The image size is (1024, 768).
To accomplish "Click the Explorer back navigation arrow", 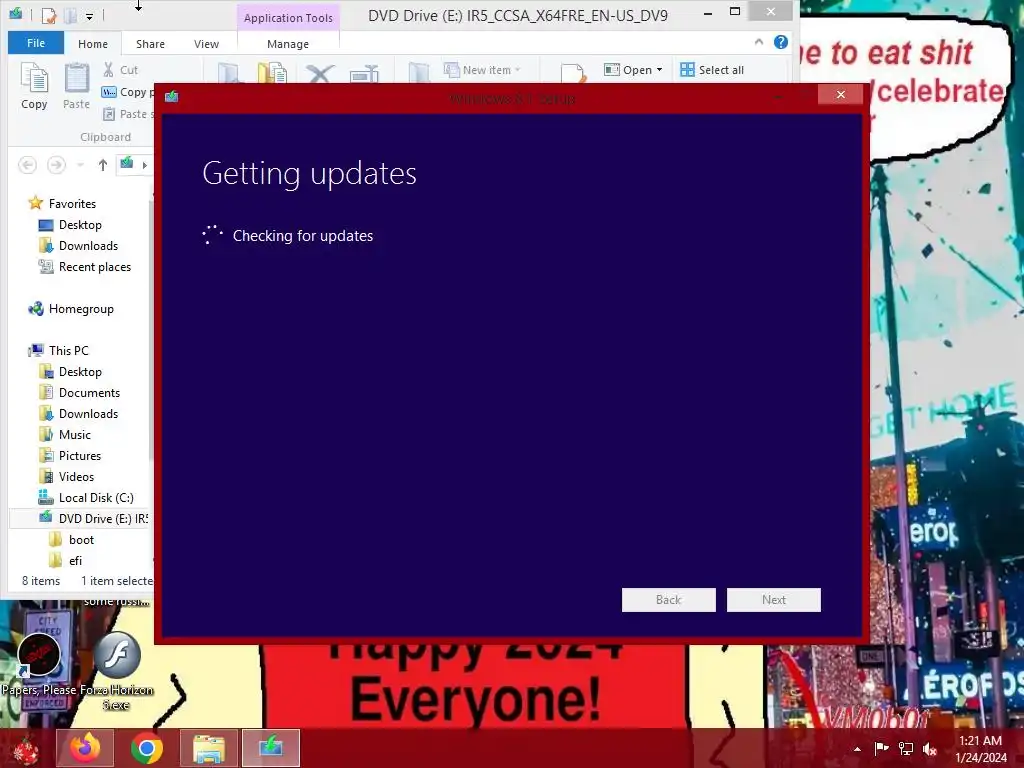I will pyautogui.click(x=27, y=165).
